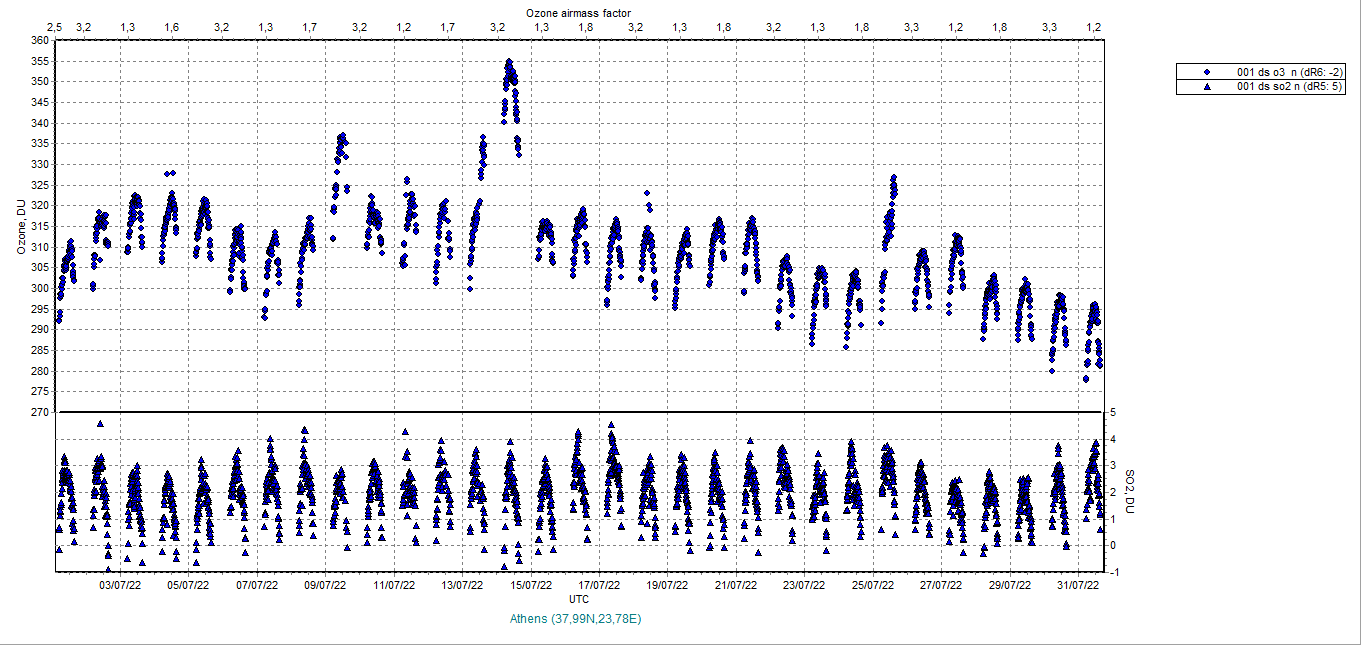The image size is (1361, 645).
Task: Click the 'Athens (37,99N,23,78E)' station caption
Action: 575,619
